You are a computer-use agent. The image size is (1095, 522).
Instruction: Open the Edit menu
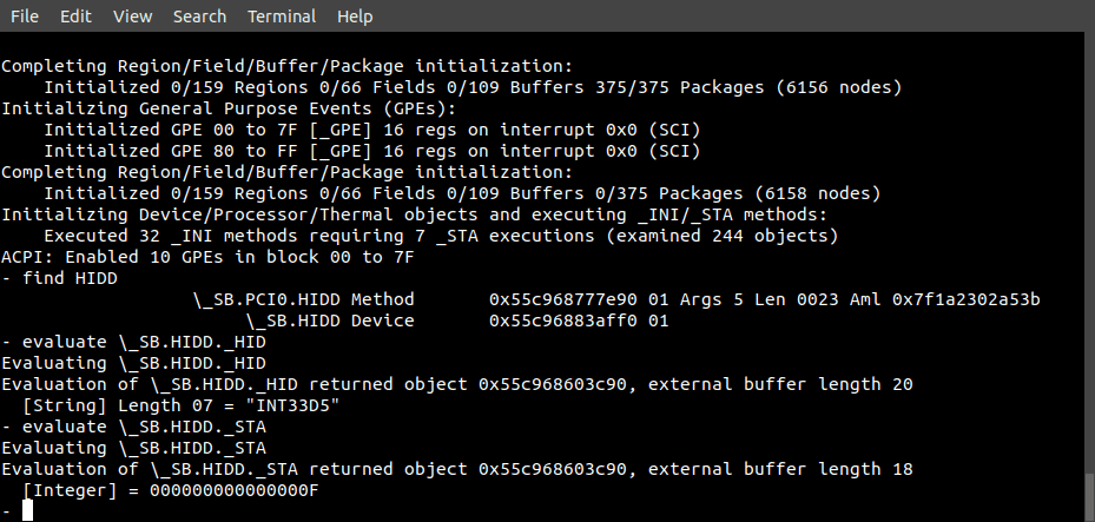click(75, 16)
